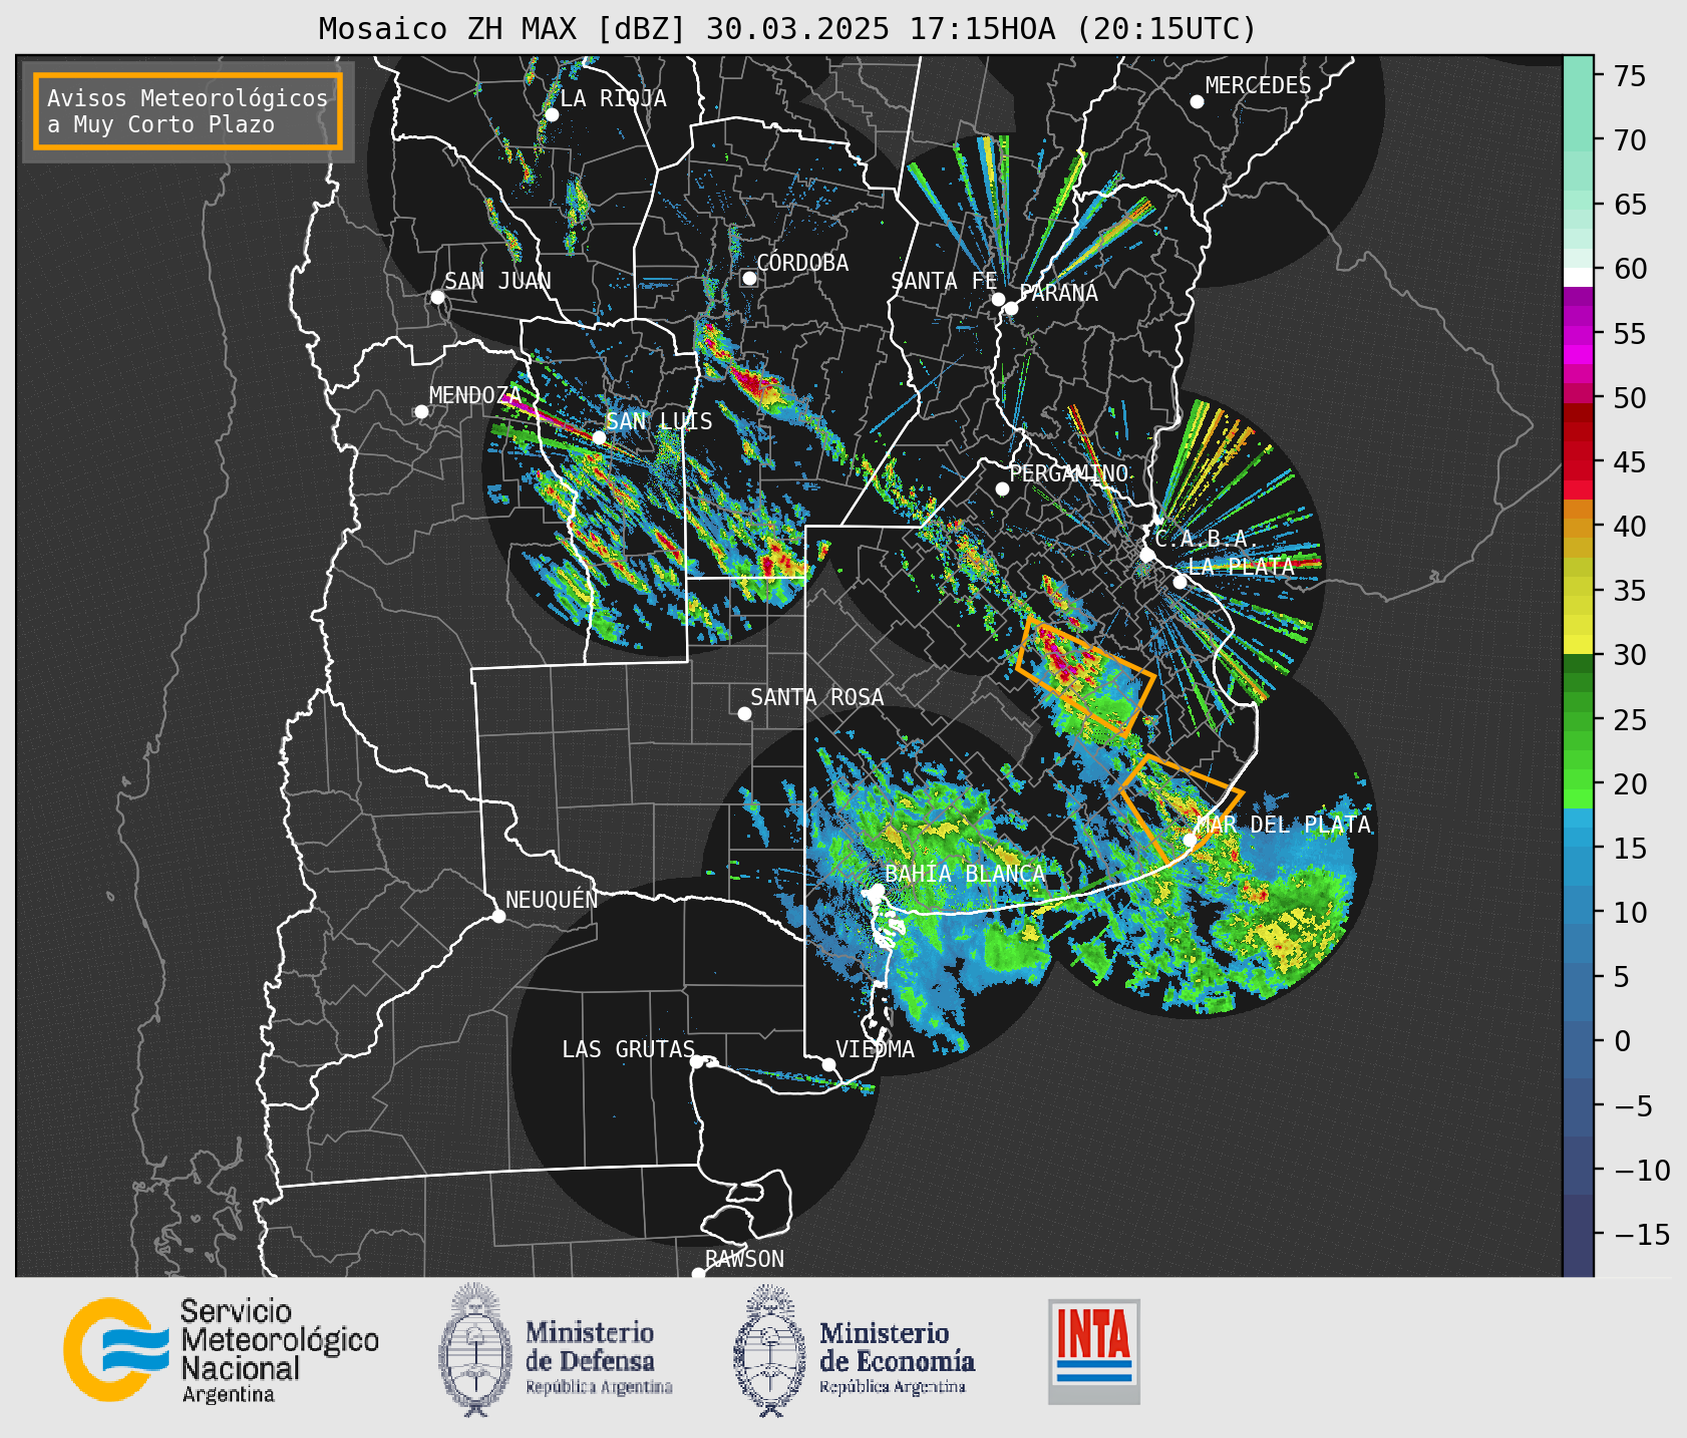
Task: Click the Viedma city marker dot
Action: click(829, 1065)
